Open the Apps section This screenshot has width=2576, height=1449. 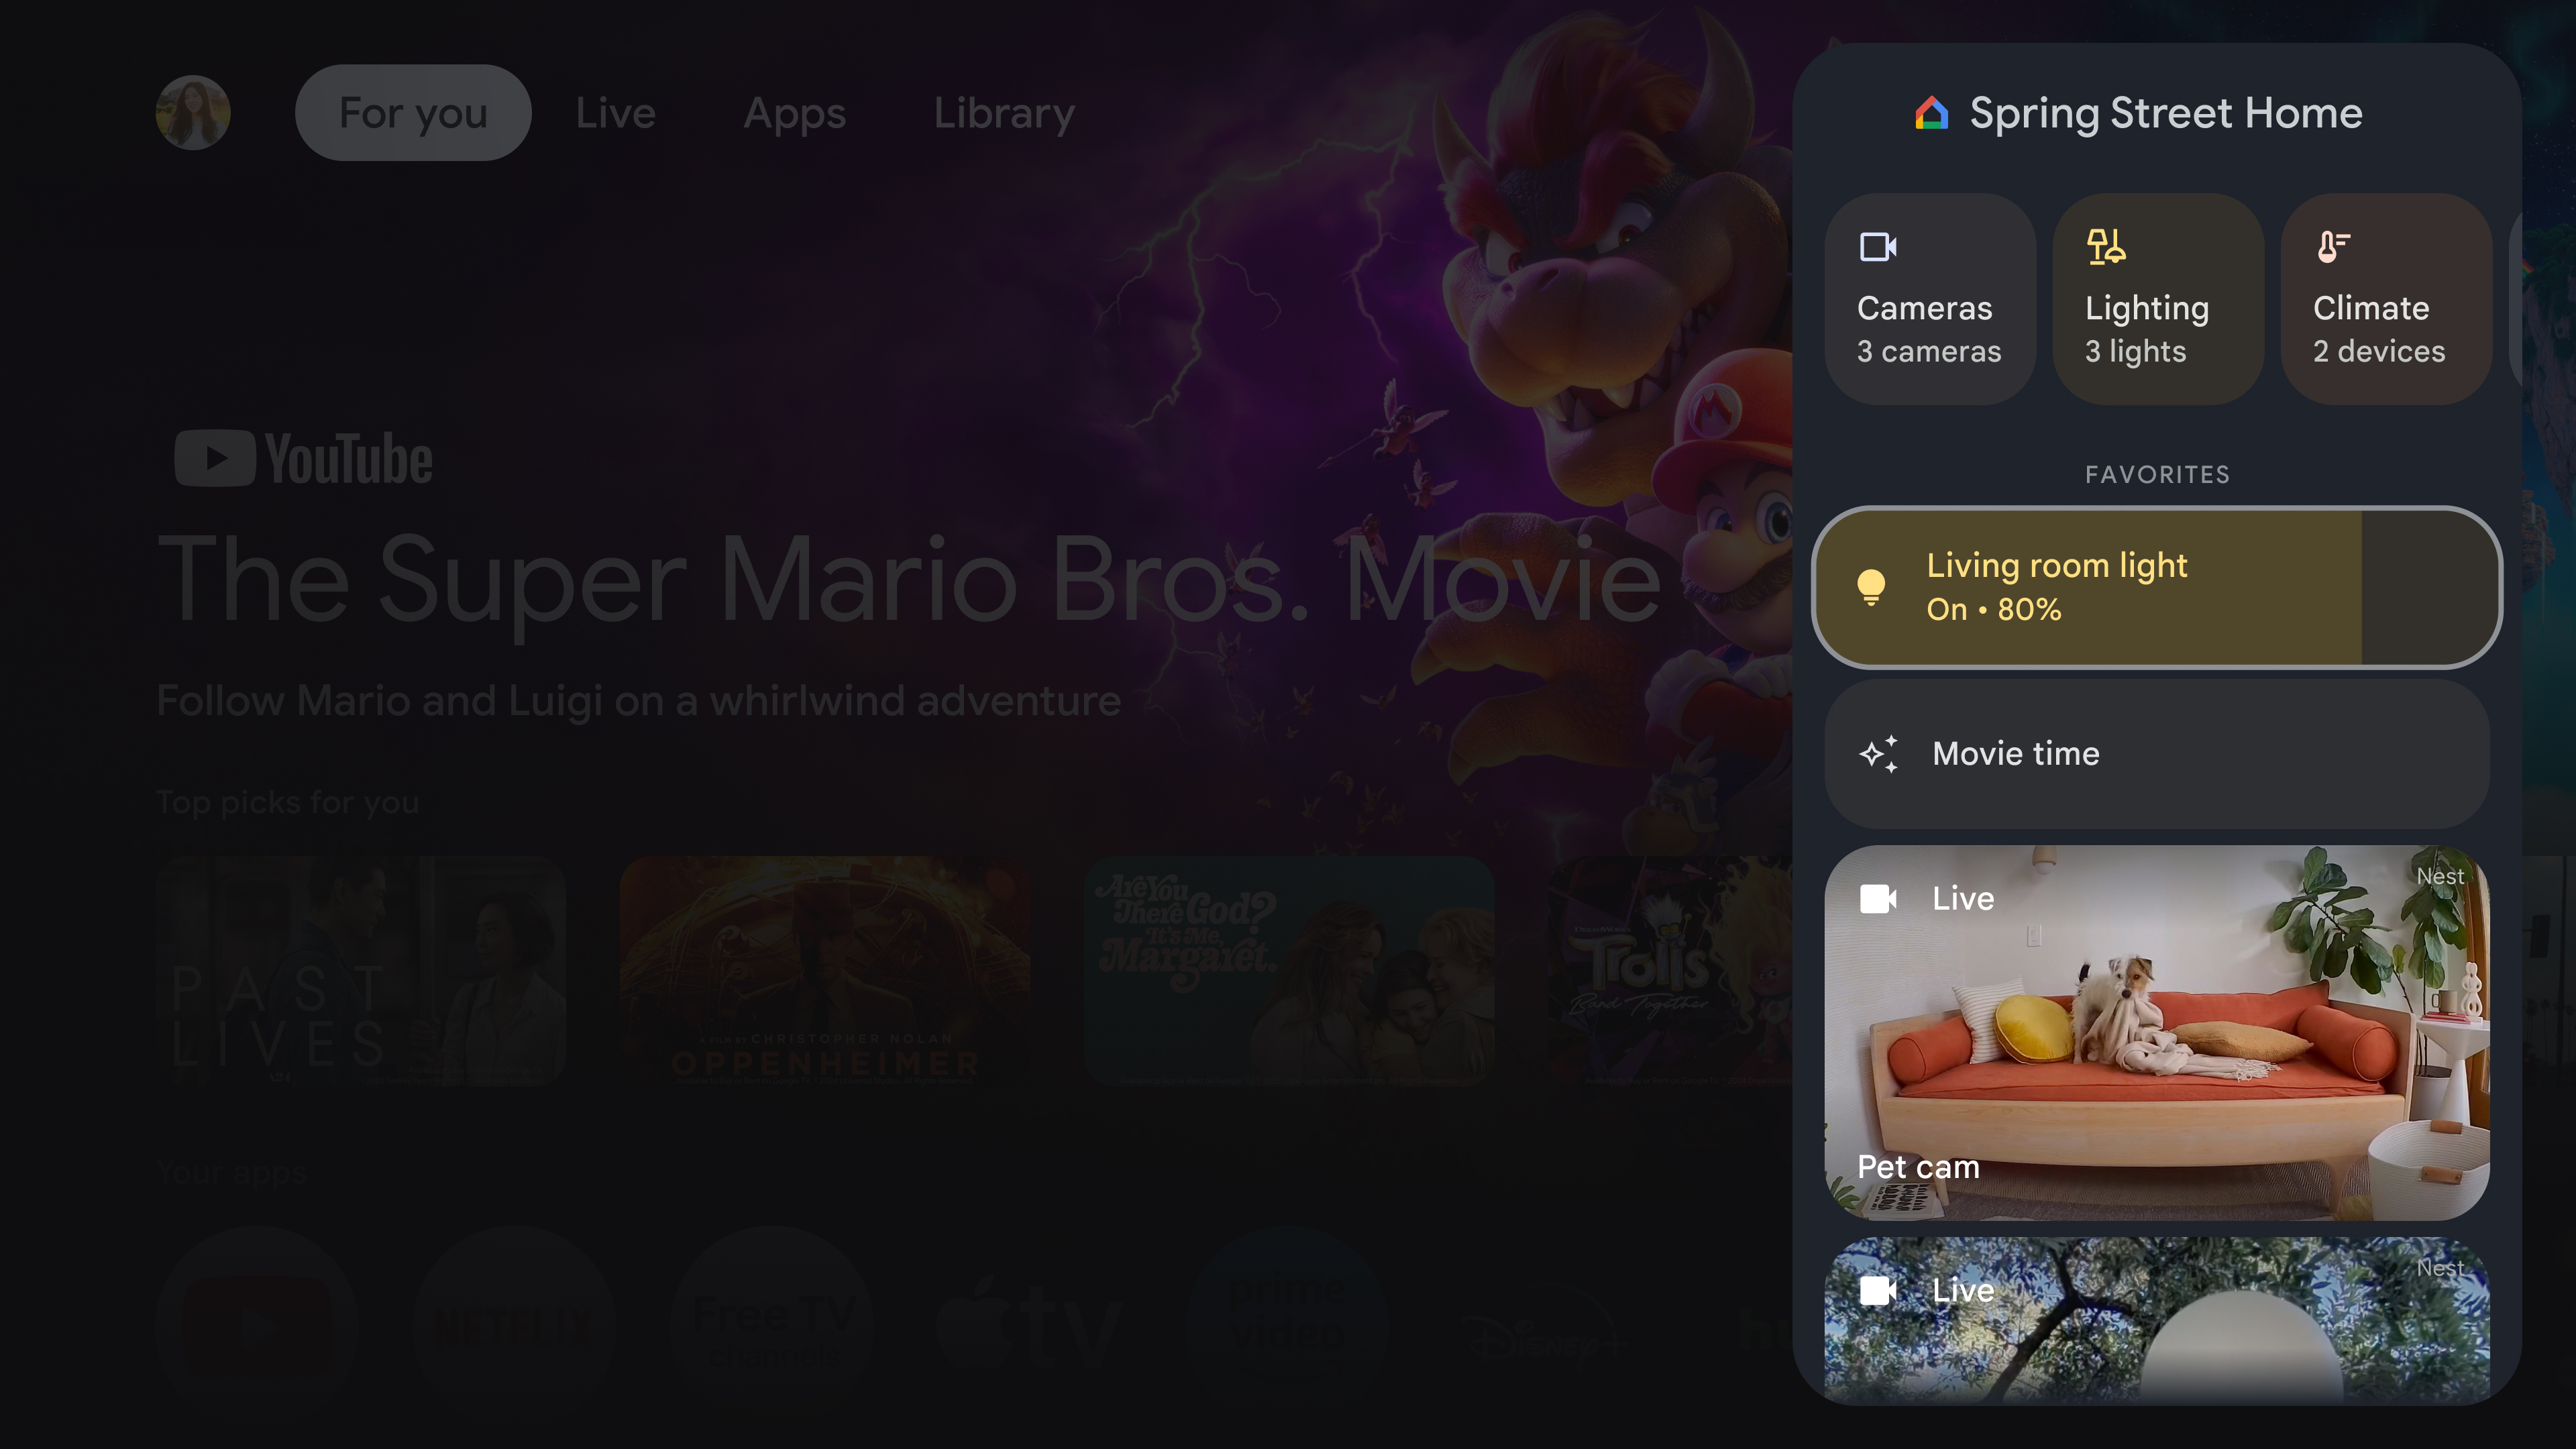pyautogui.click(x=794, y=111)
